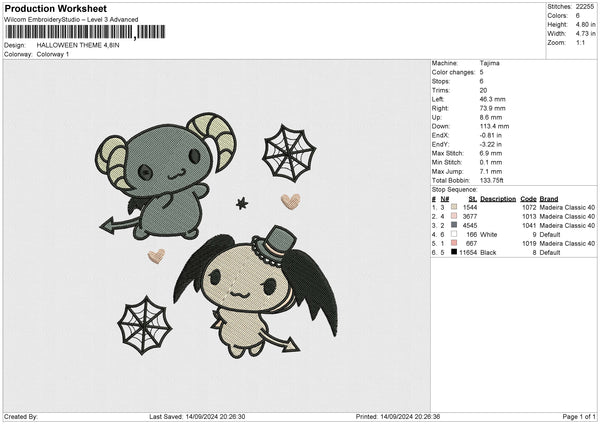Click the "Brand" column header
The height and width of the screenshot is (424, 600).
pyautogui.click(x=549, y=199)
